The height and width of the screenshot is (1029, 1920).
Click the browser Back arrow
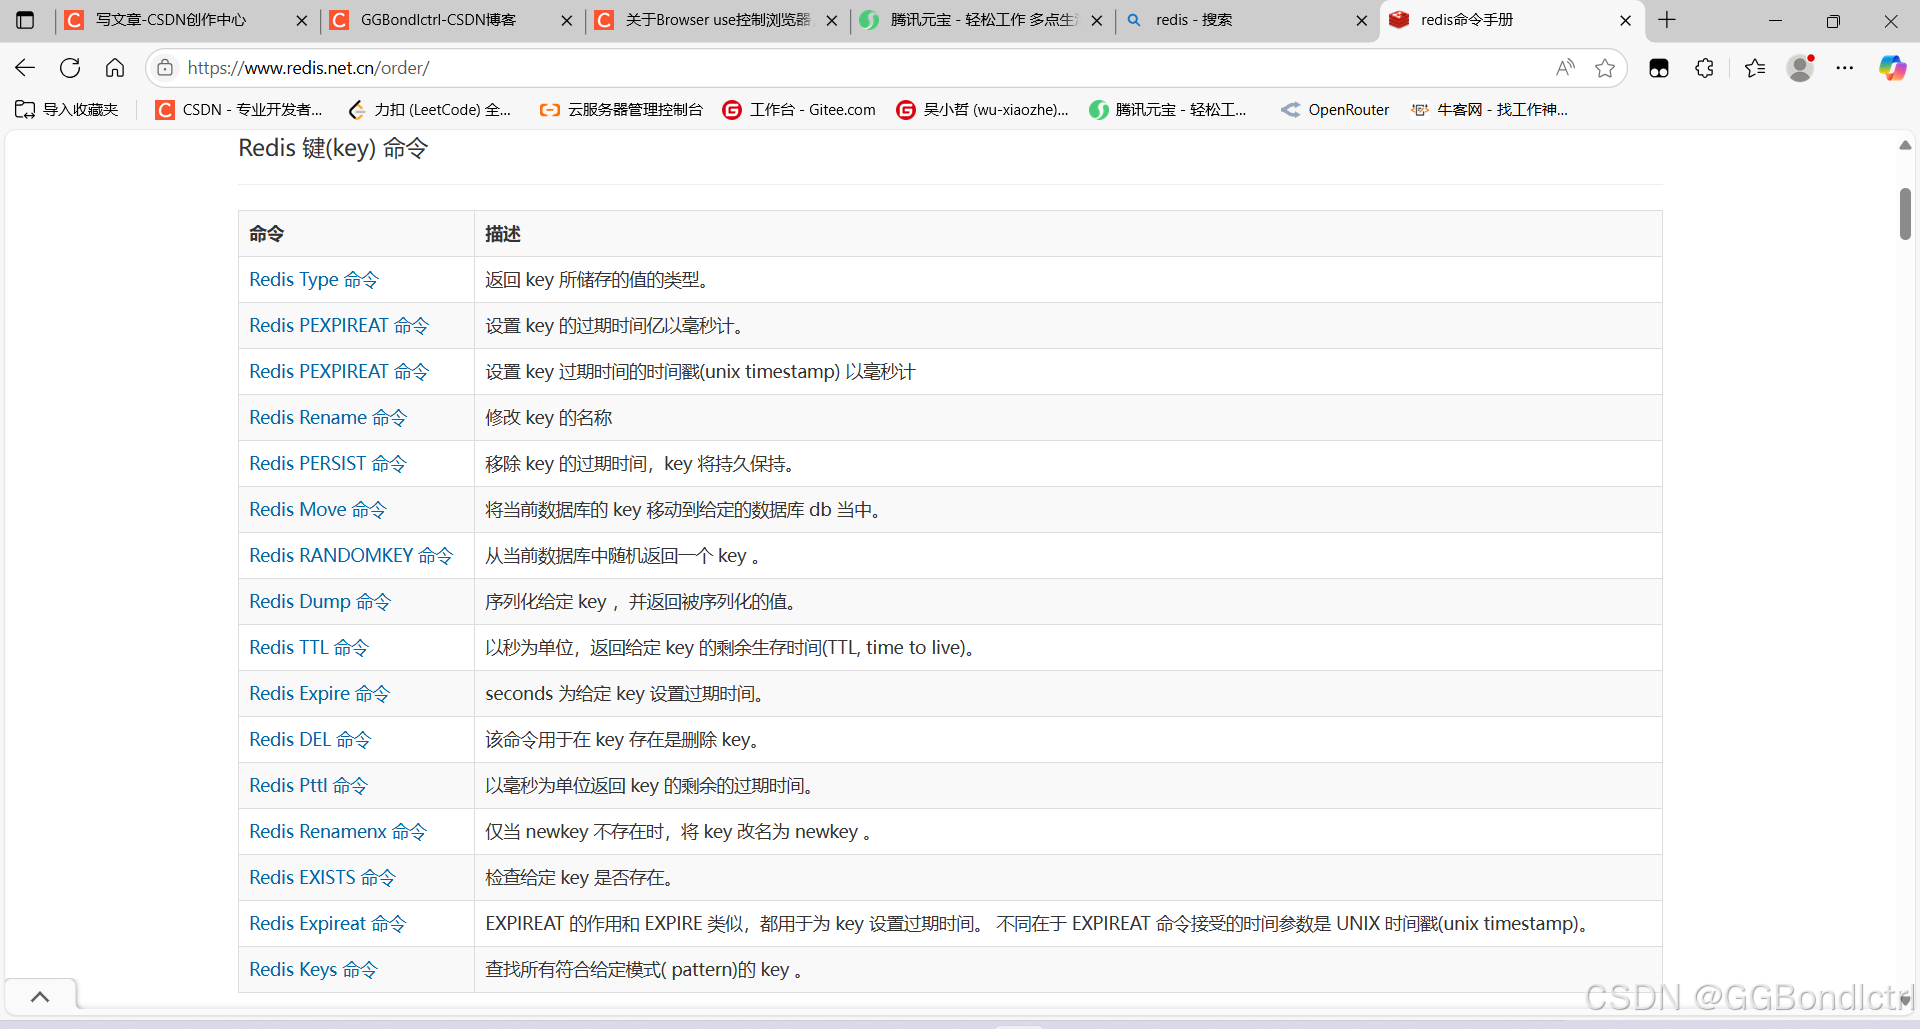[x=25, y=68]
